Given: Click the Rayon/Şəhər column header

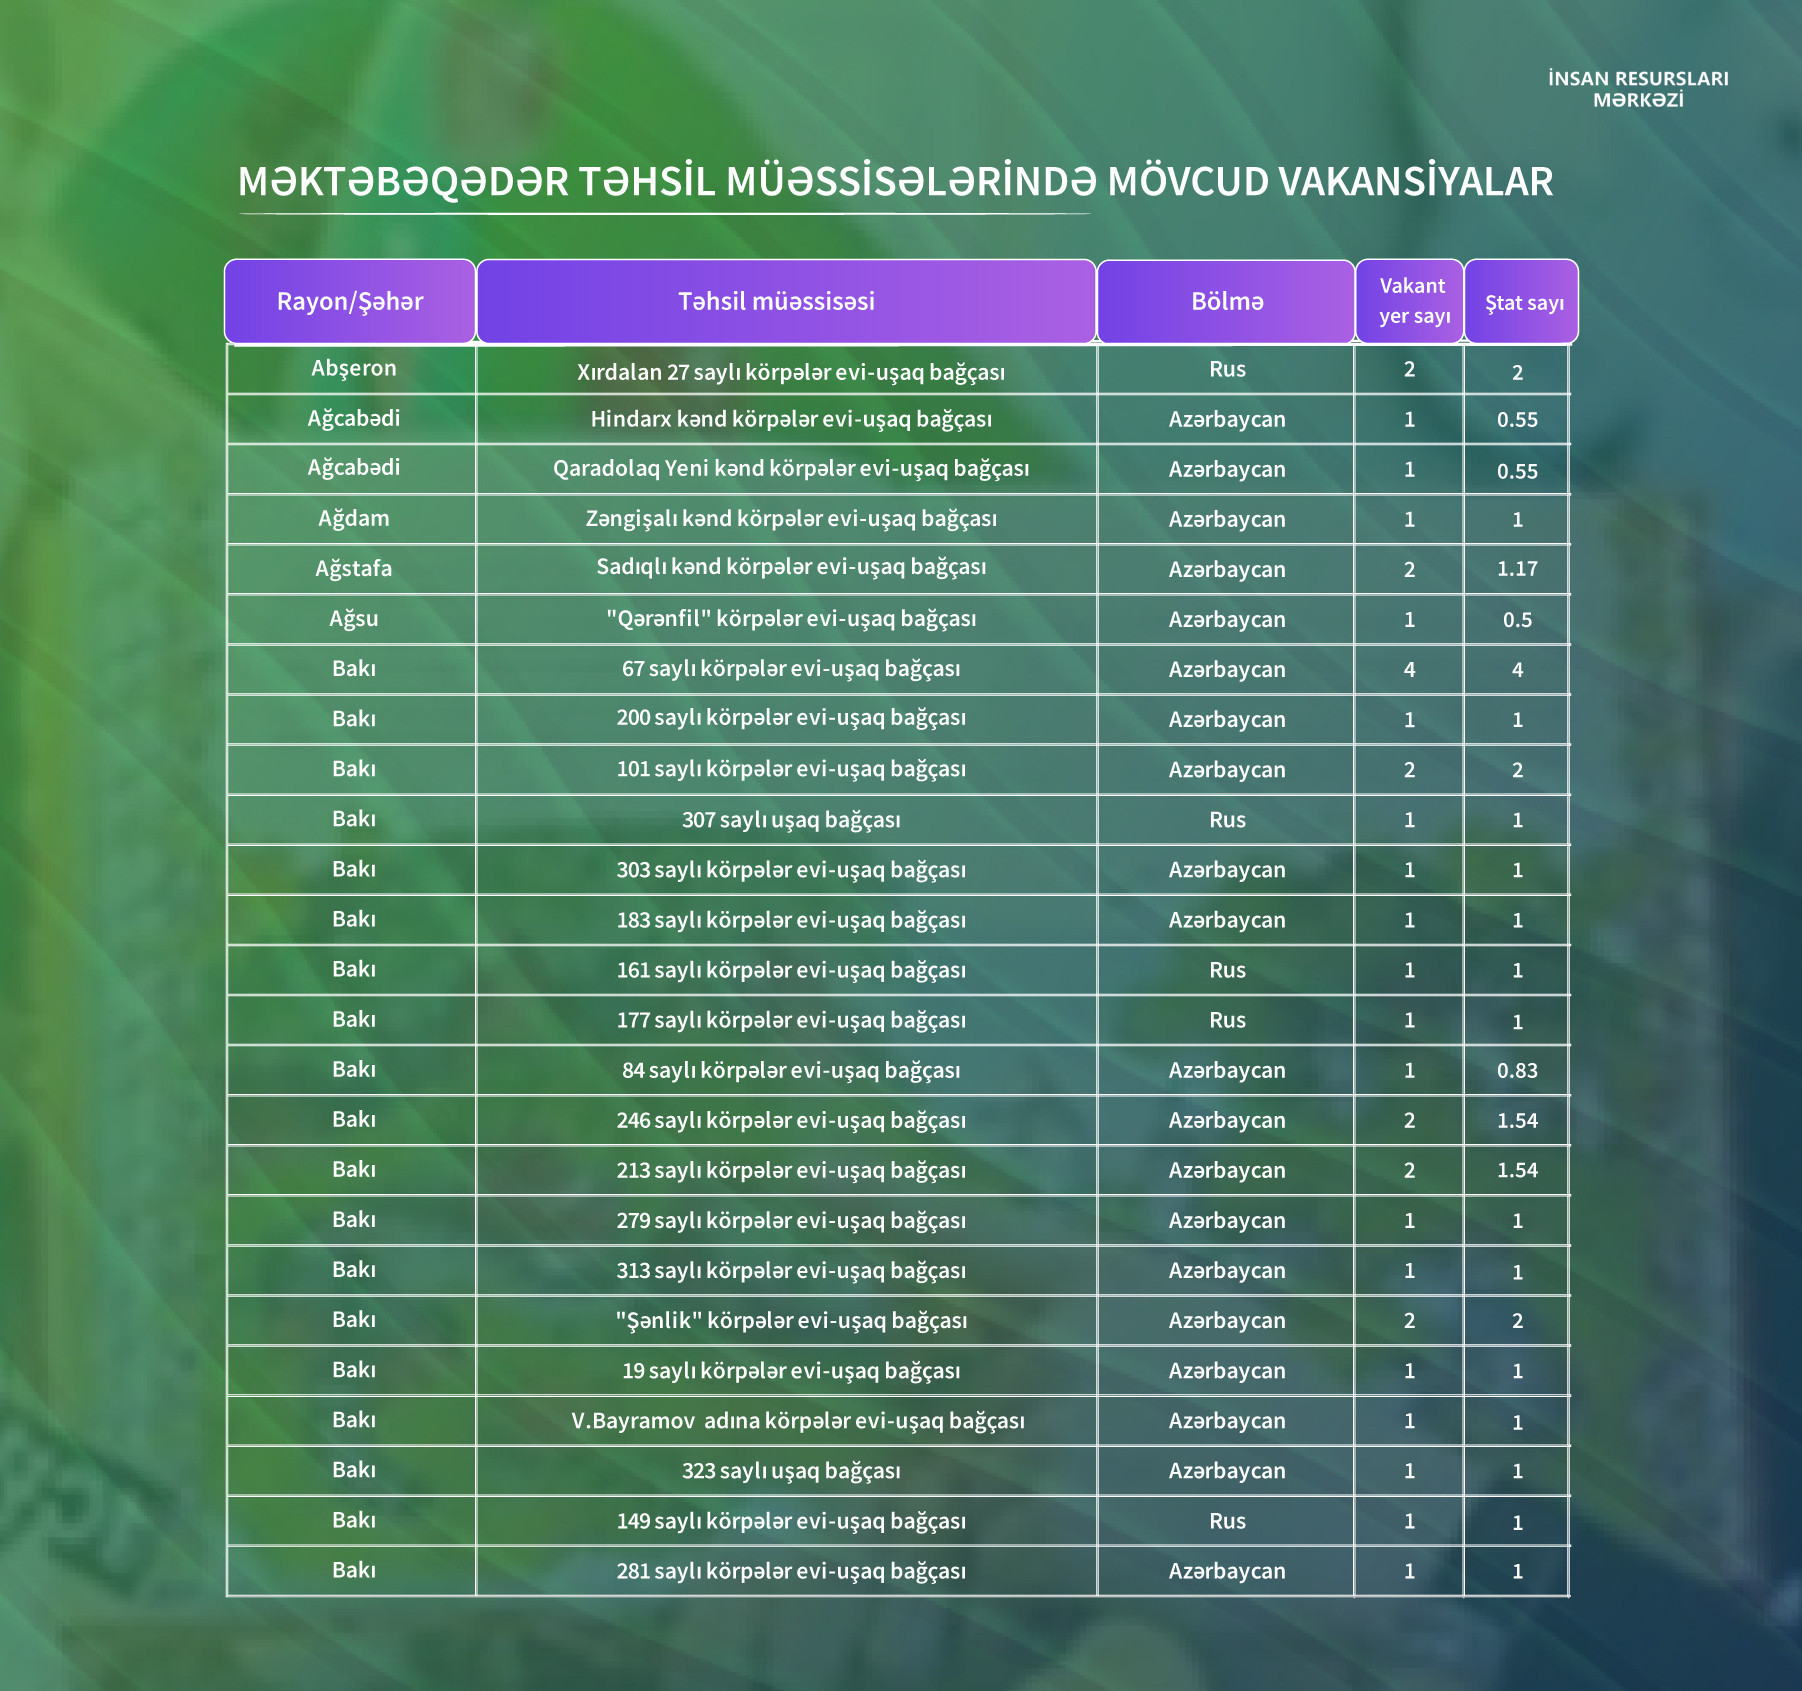Looking at the screenshot, I should (x=350, y=301).
